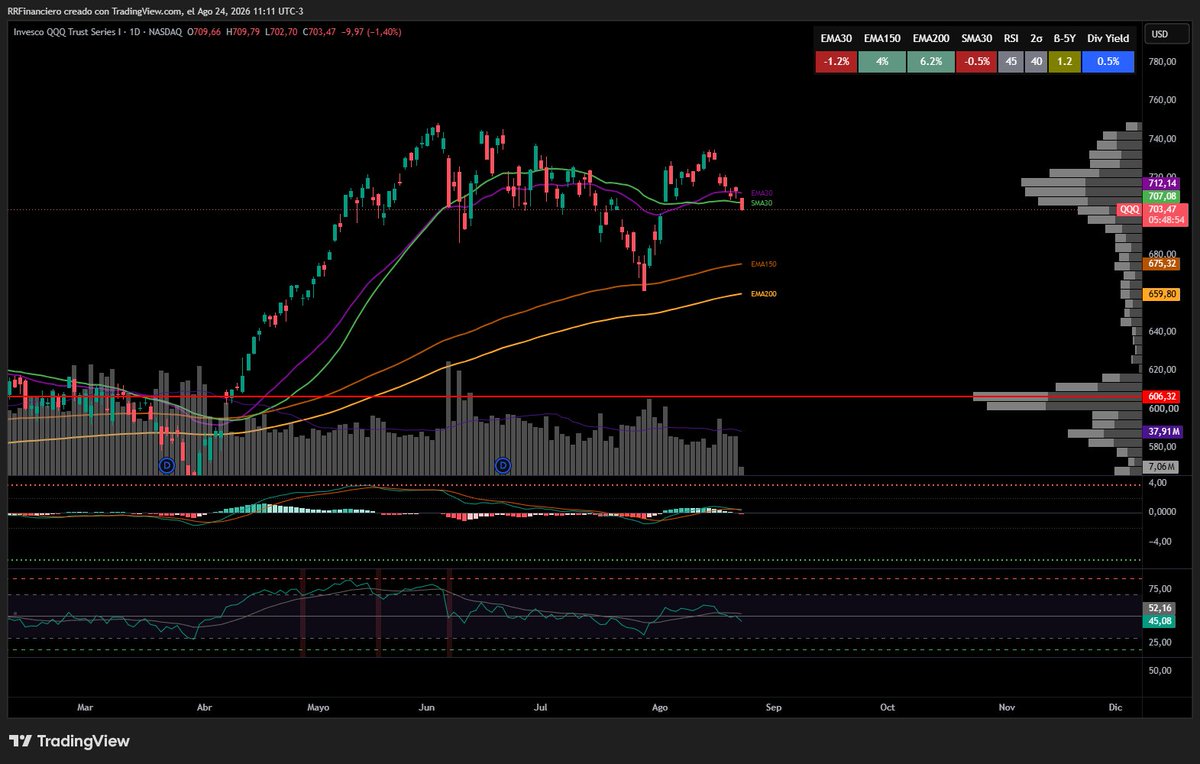Click the Mayo label on time axis

point(318,707)
